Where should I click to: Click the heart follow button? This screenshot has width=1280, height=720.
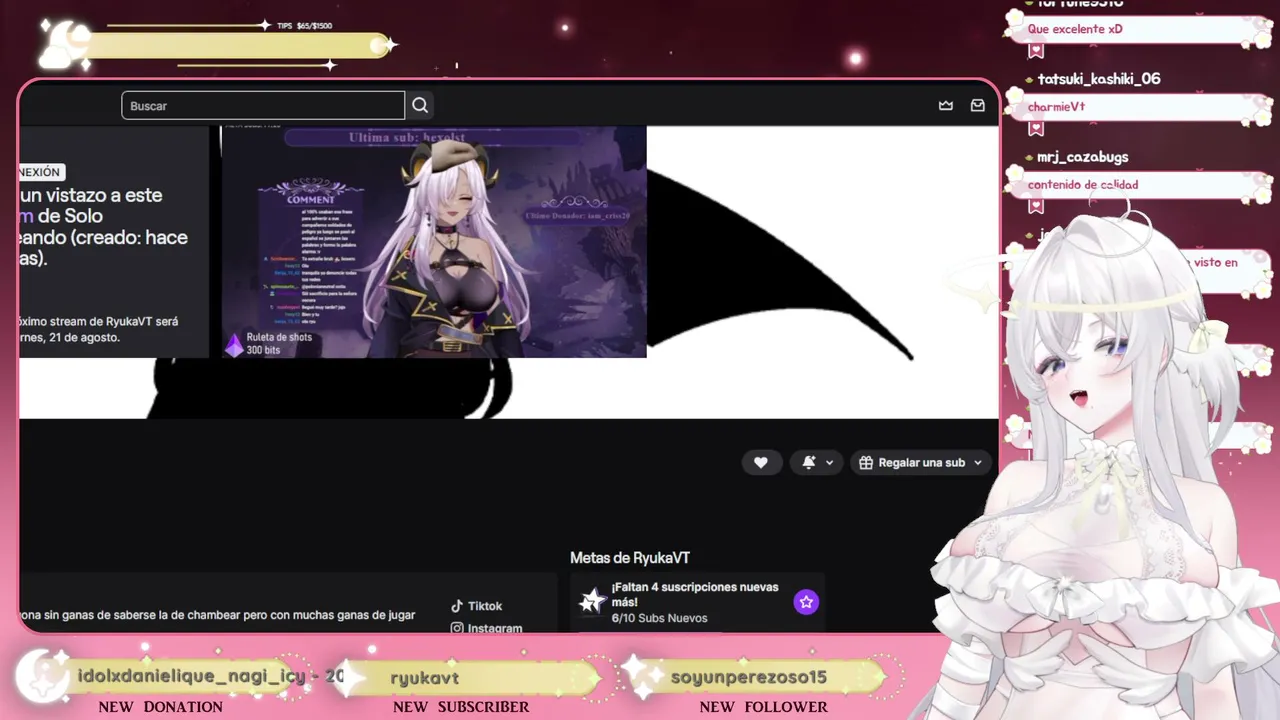tap(761, 462)
